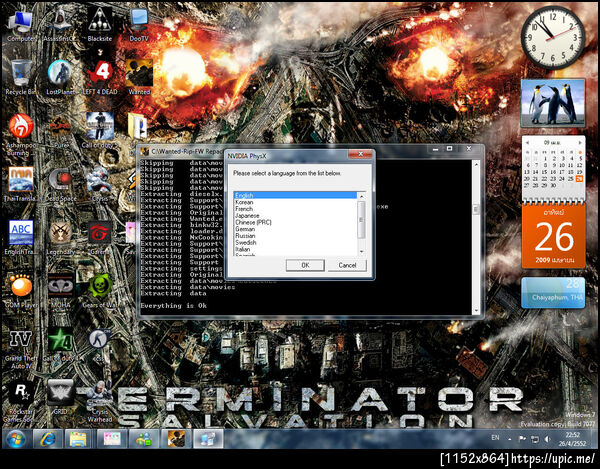Show hidden tray icons arrow
Viewport: 600px width, 469px height.
pyautogui.click(x=510, y=439)
